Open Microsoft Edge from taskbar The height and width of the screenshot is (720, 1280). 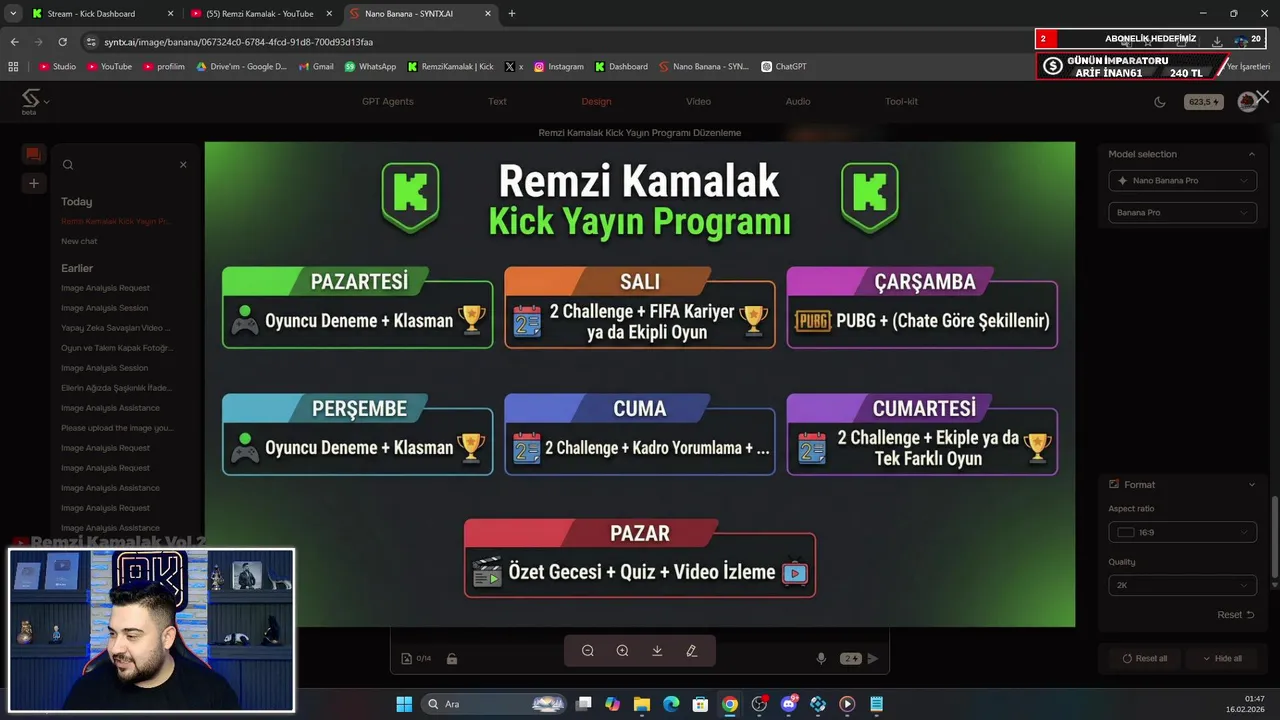[x=671, y=704]
